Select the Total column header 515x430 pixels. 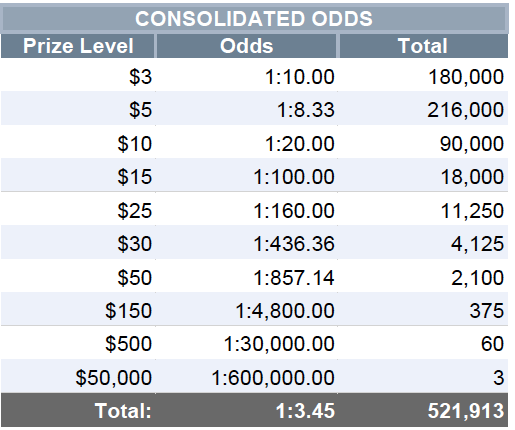423,46
